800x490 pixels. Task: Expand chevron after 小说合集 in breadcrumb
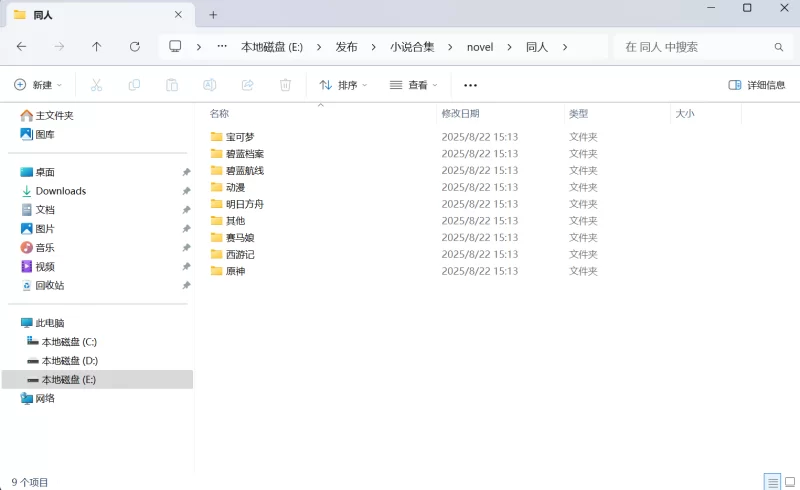[450, 47]
